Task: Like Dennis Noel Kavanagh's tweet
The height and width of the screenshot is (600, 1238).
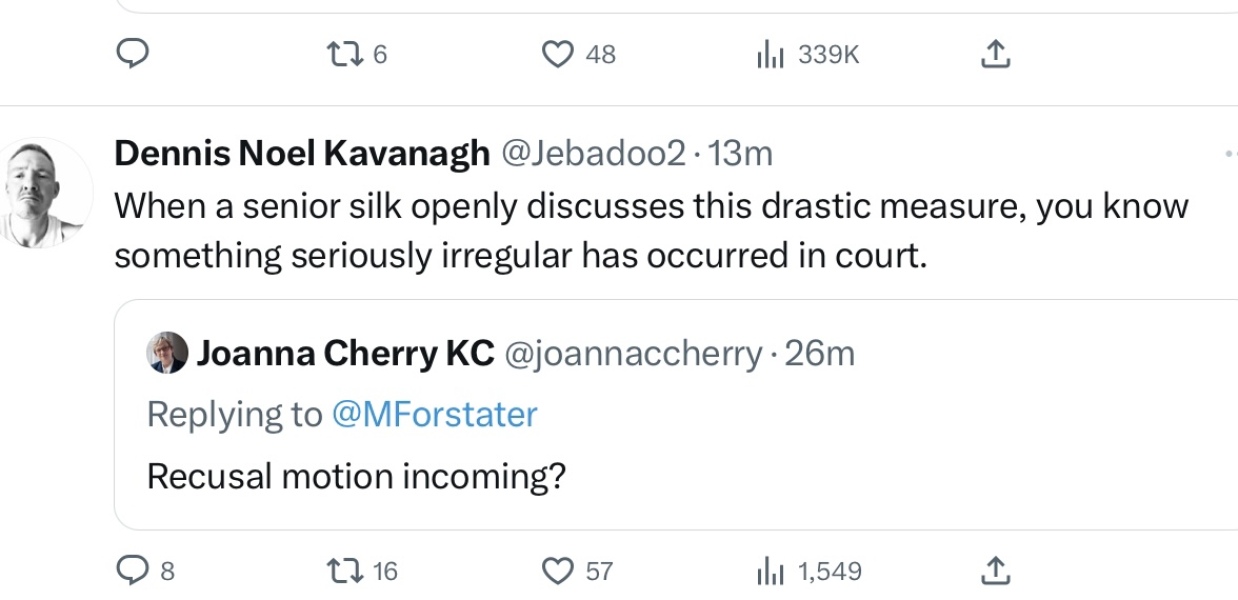Action: tap(557, 570)
